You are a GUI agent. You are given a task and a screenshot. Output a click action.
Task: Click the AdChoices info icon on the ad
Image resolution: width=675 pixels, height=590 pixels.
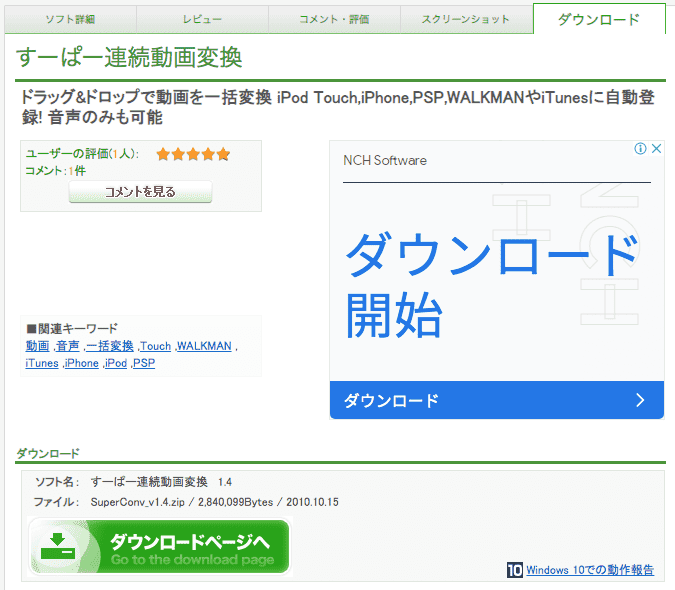pos(640,149)
